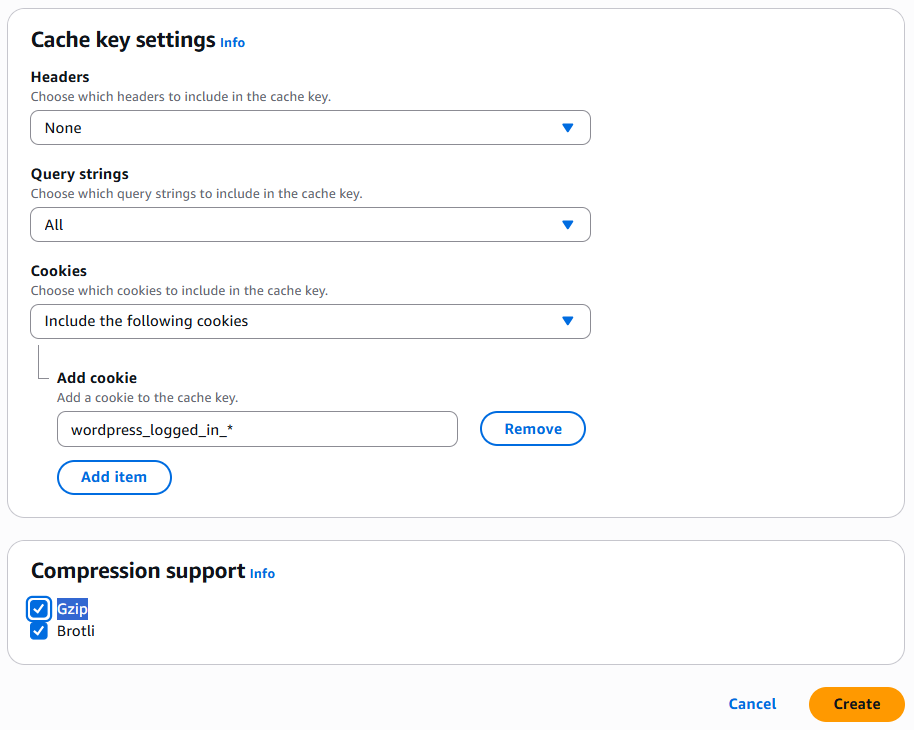The height and width of the screenshot is (730, 914).
Task: Create the cache policy
Action: click(856, 704)
